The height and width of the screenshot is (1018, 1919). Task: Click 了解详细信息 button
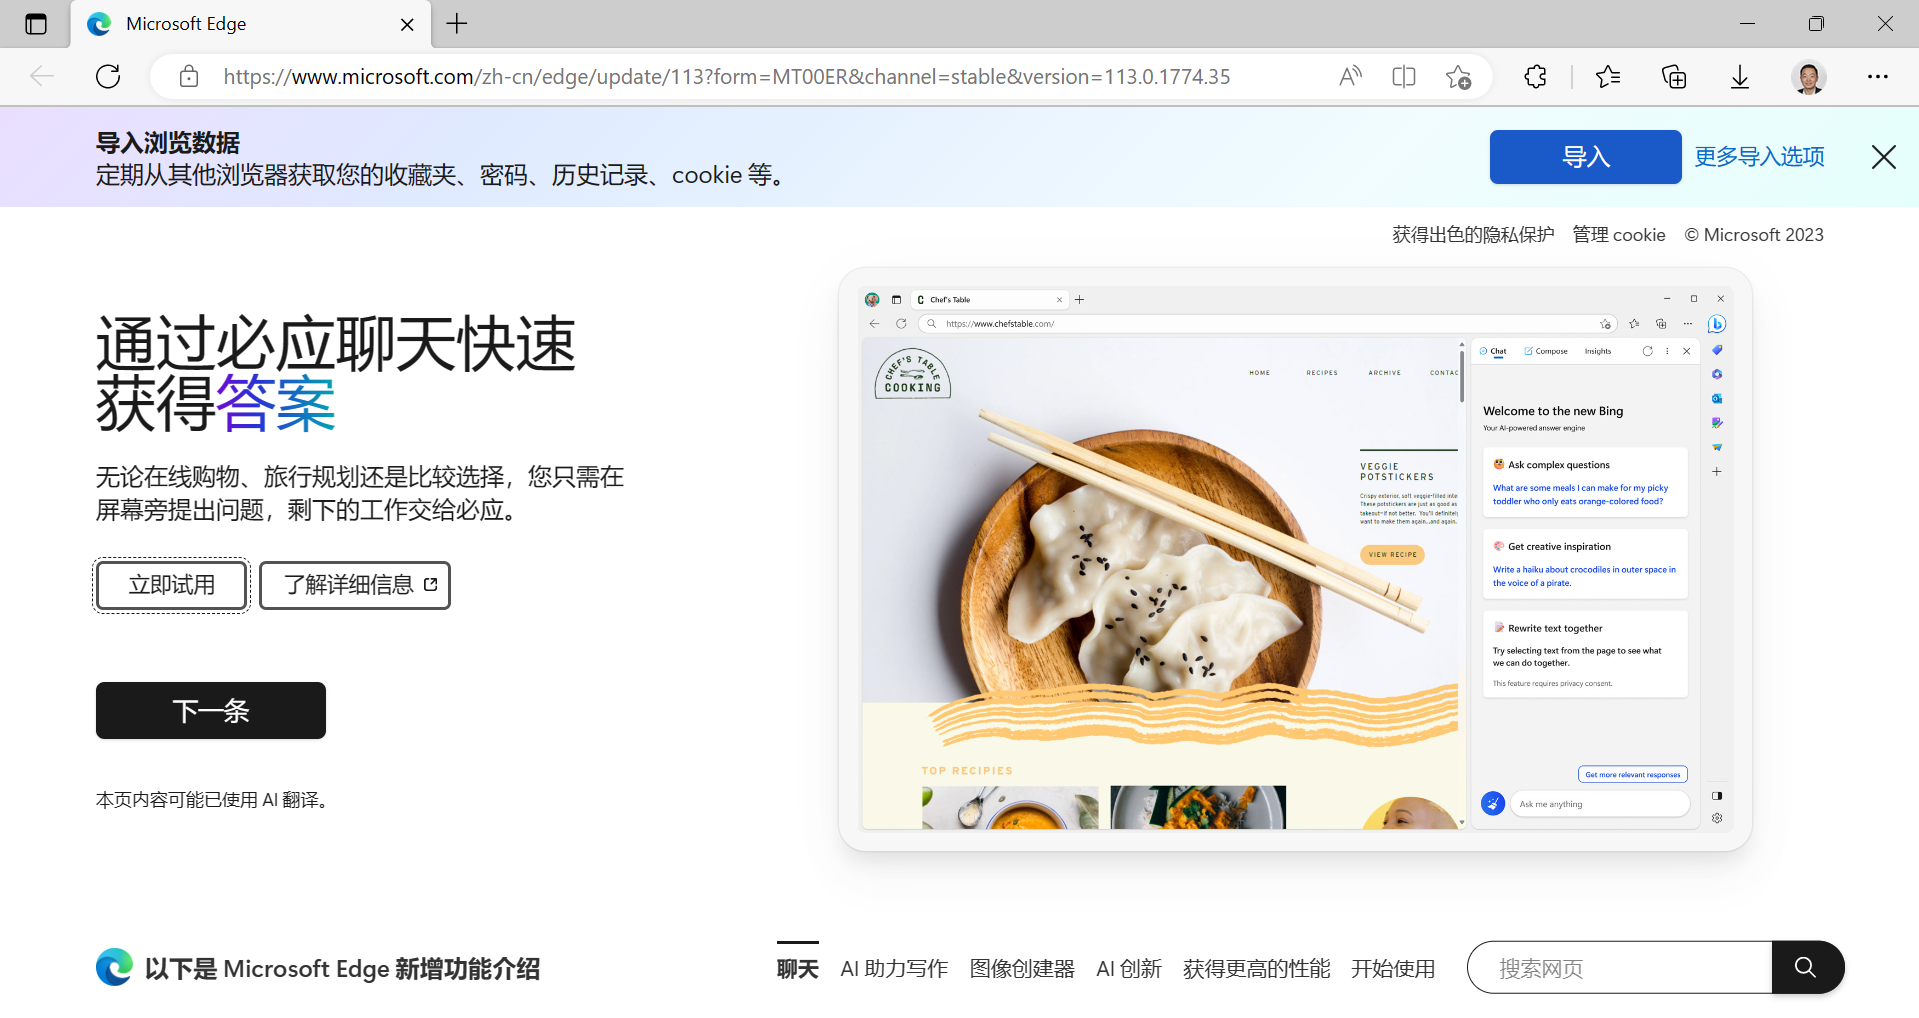[x=355, y=585]
